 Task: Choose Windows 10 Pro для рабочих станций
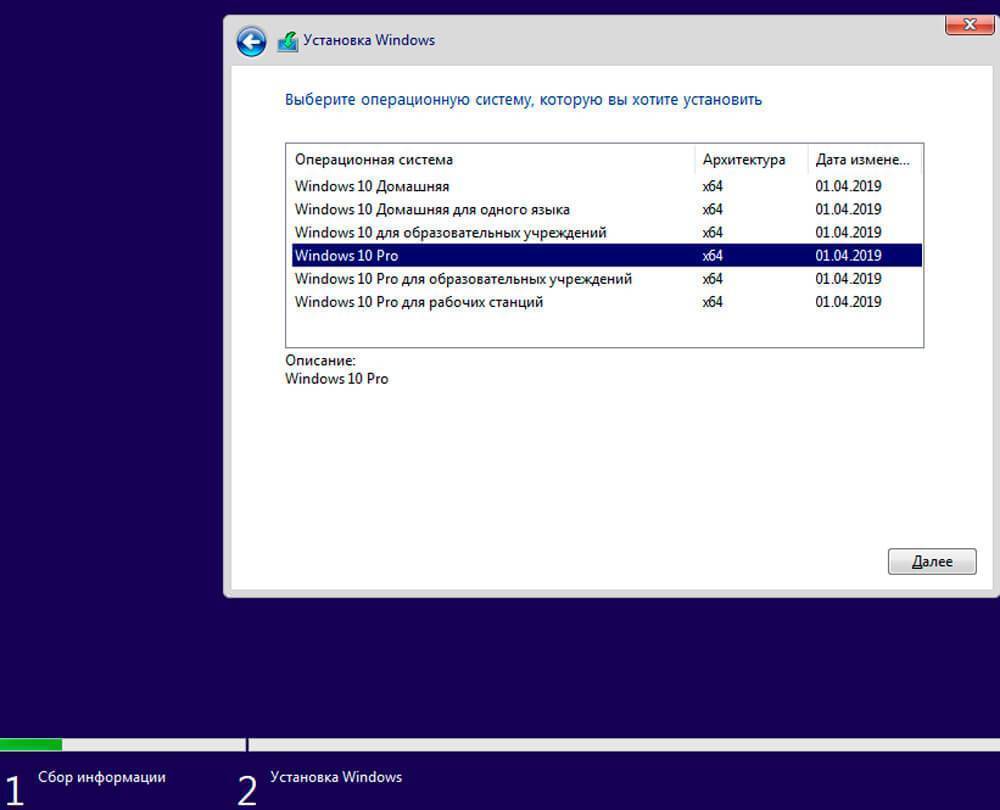coord(419,302)
